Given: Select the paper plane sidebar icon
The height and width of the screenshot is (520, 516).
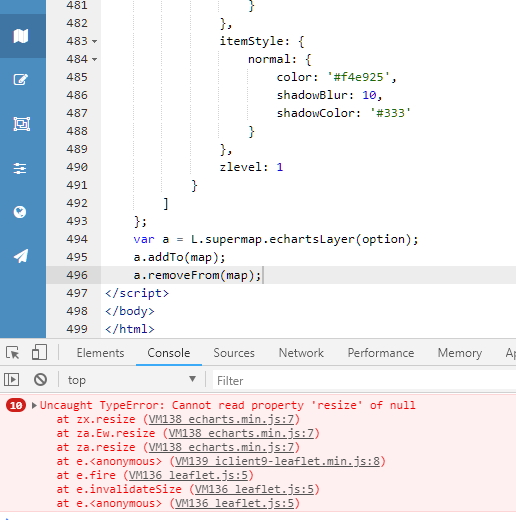Looking at the screenshot, I should tap(21, 256).
